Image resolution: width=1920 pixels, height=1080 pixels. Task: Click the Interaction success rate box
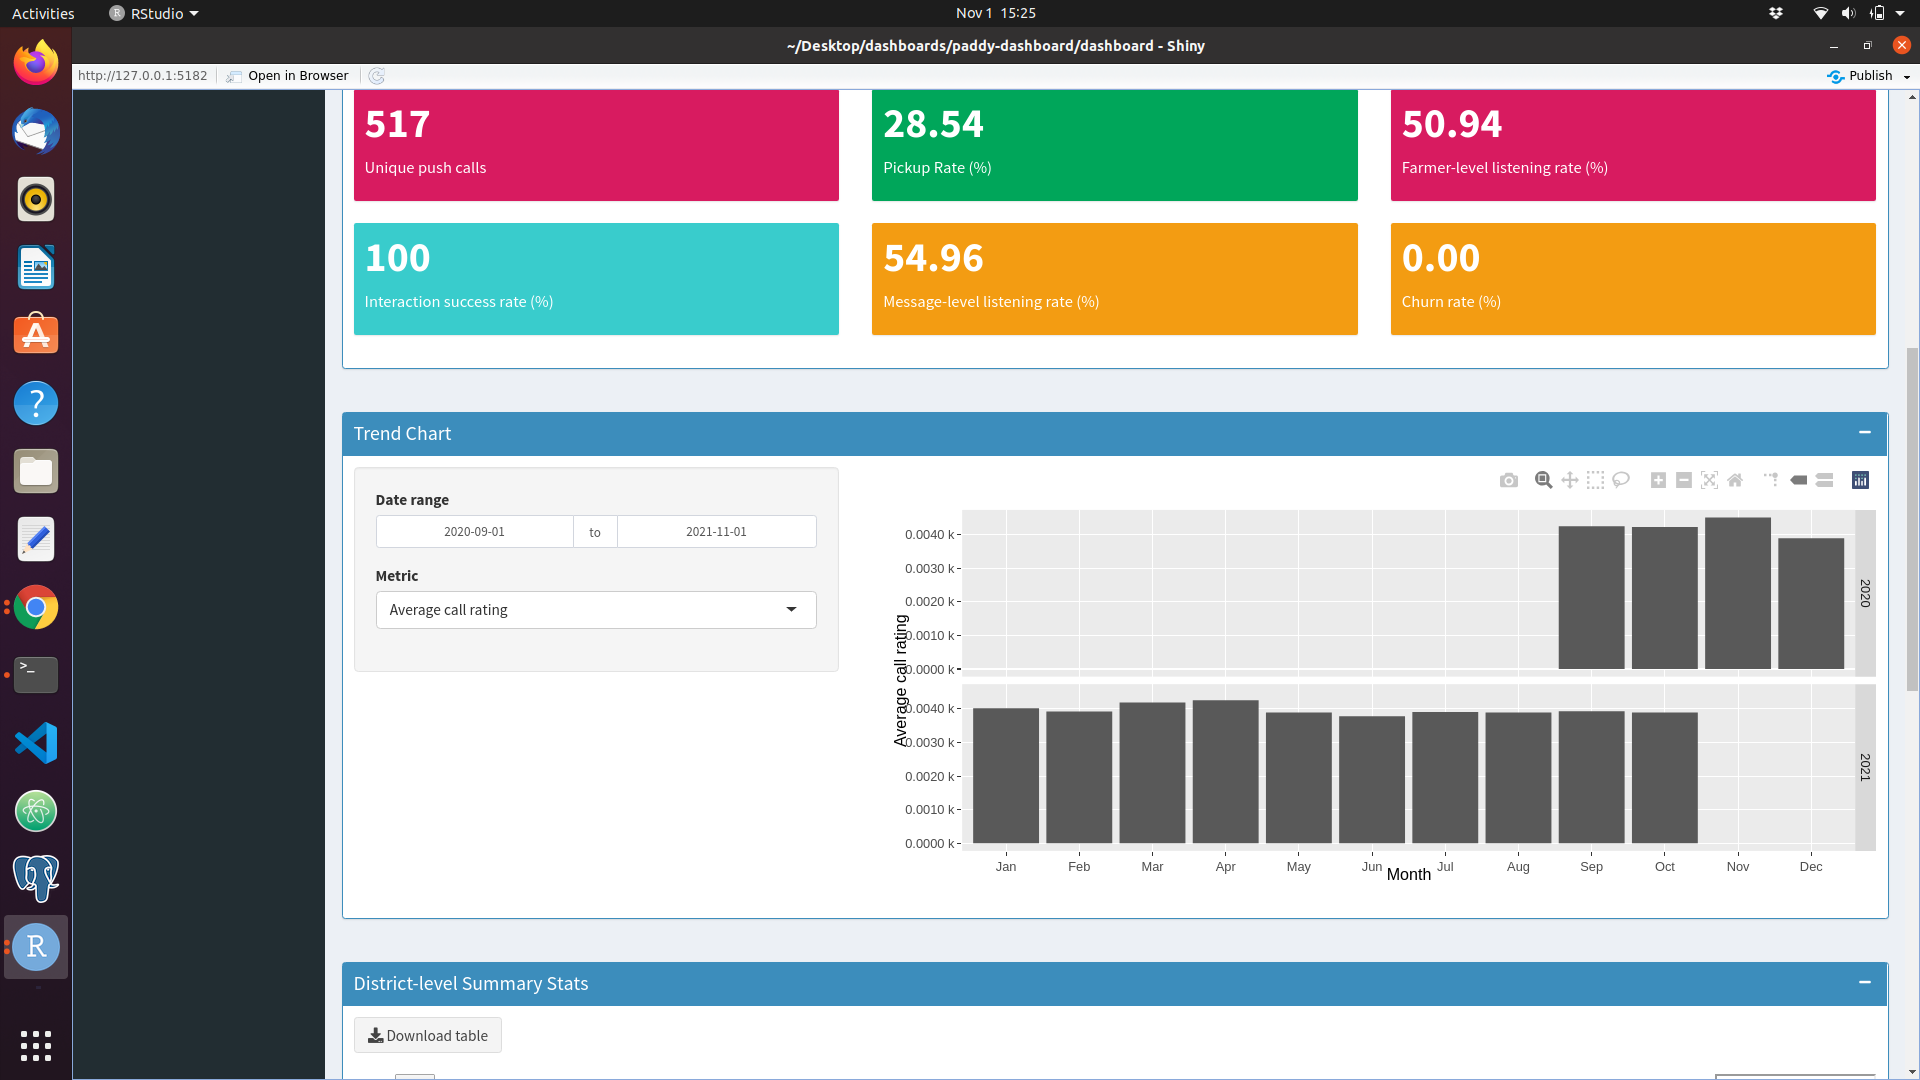tap(596, 279)
